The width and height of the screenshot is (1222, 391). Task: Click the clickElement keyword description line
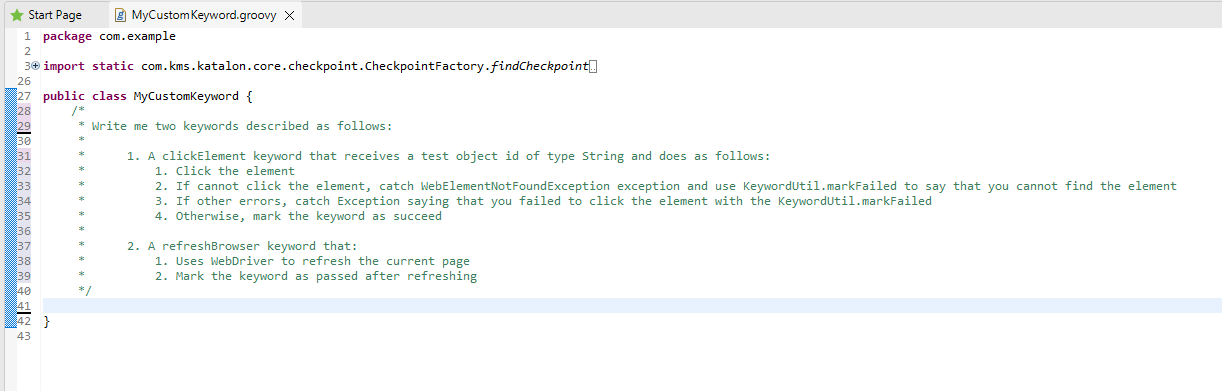[x=448, y=156]
